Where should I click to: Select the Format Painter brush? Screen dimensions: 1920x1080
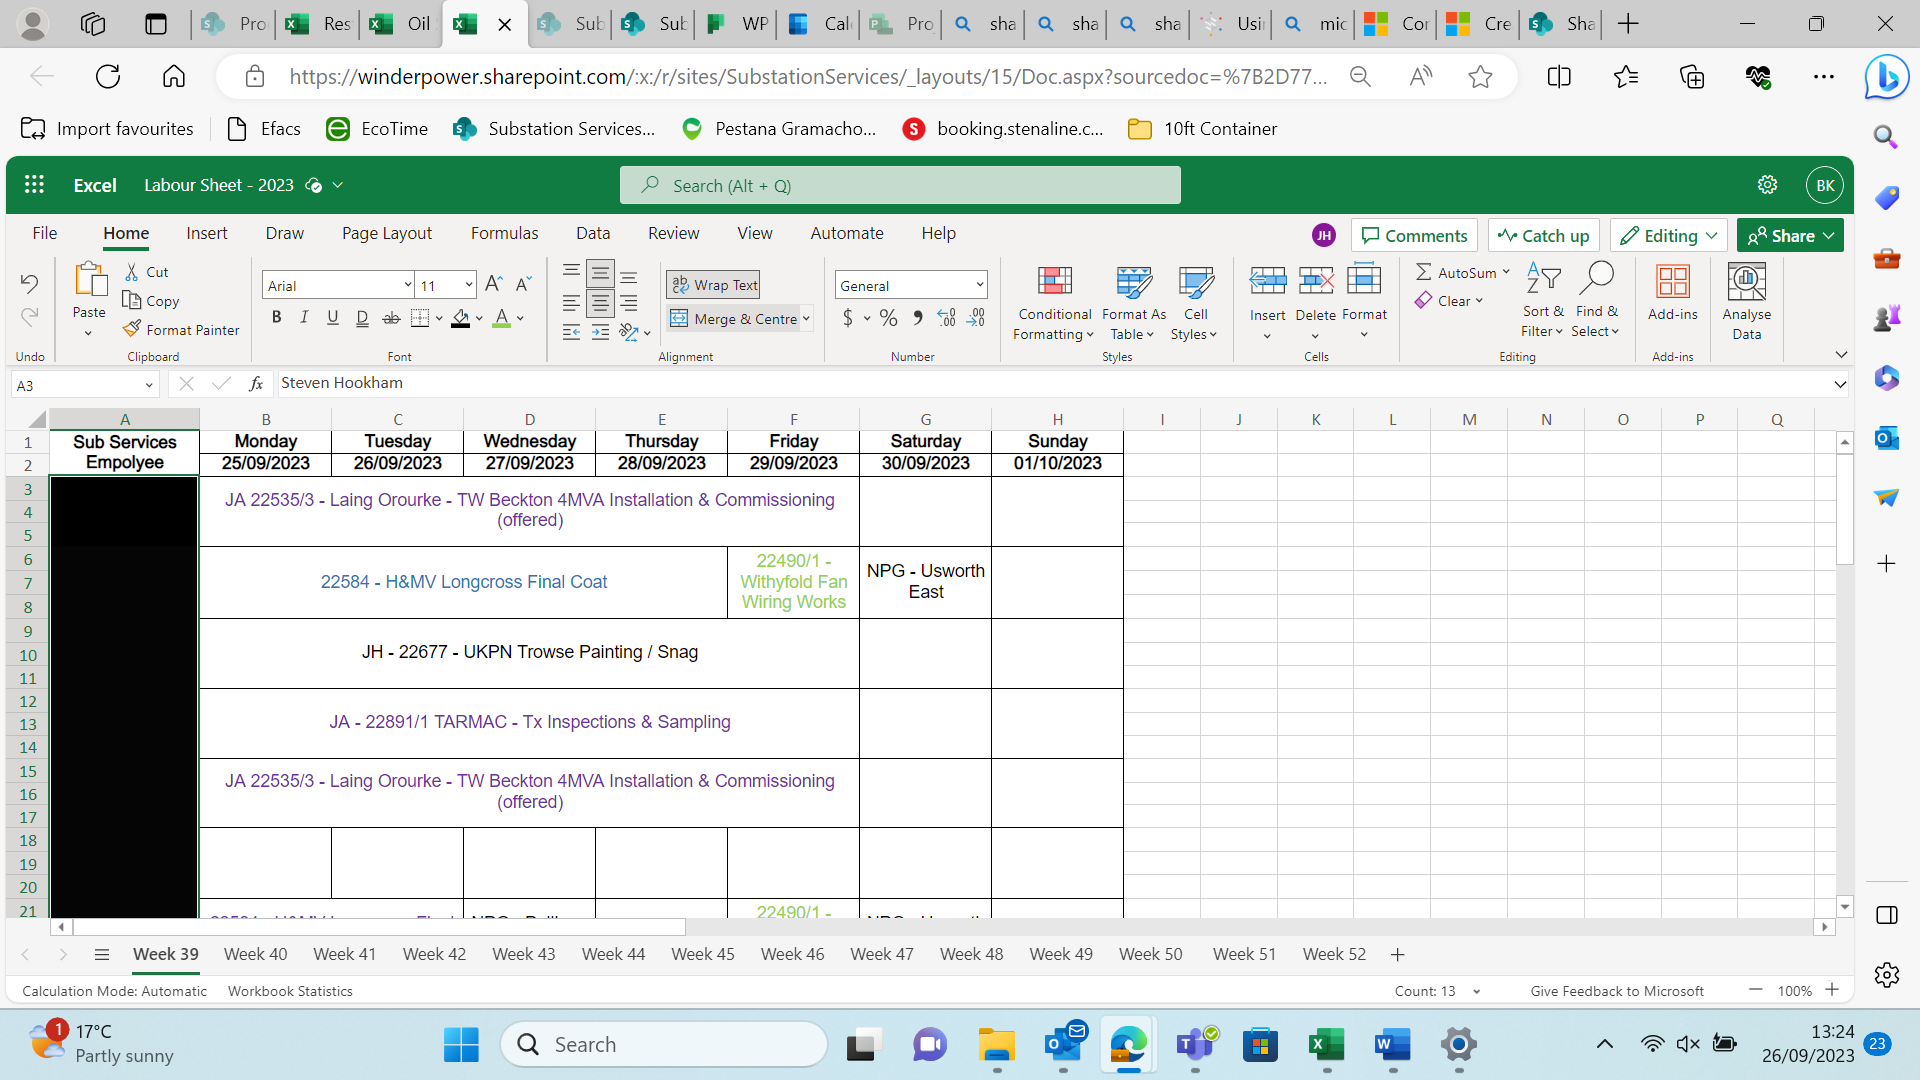tap(181, 329)
